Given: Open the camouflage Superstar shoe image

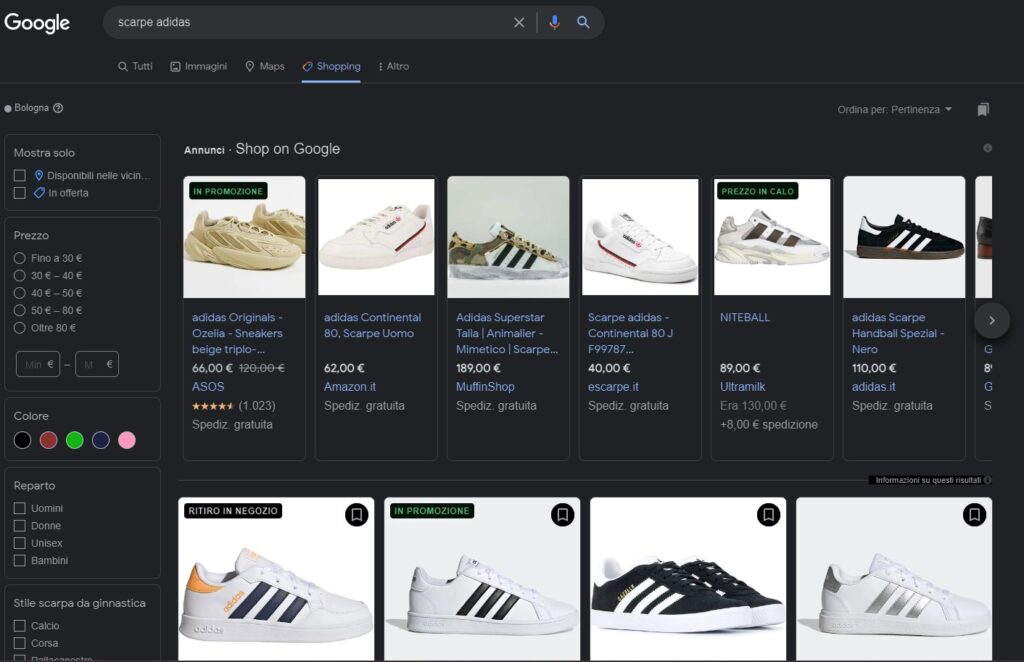Looking at the screenshot, I should [508, 237].
